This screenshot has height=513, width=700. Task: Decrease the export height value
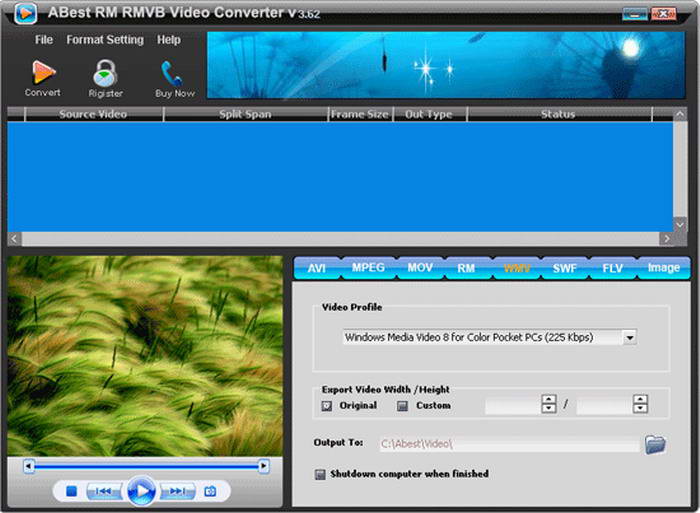click(640, 408)
